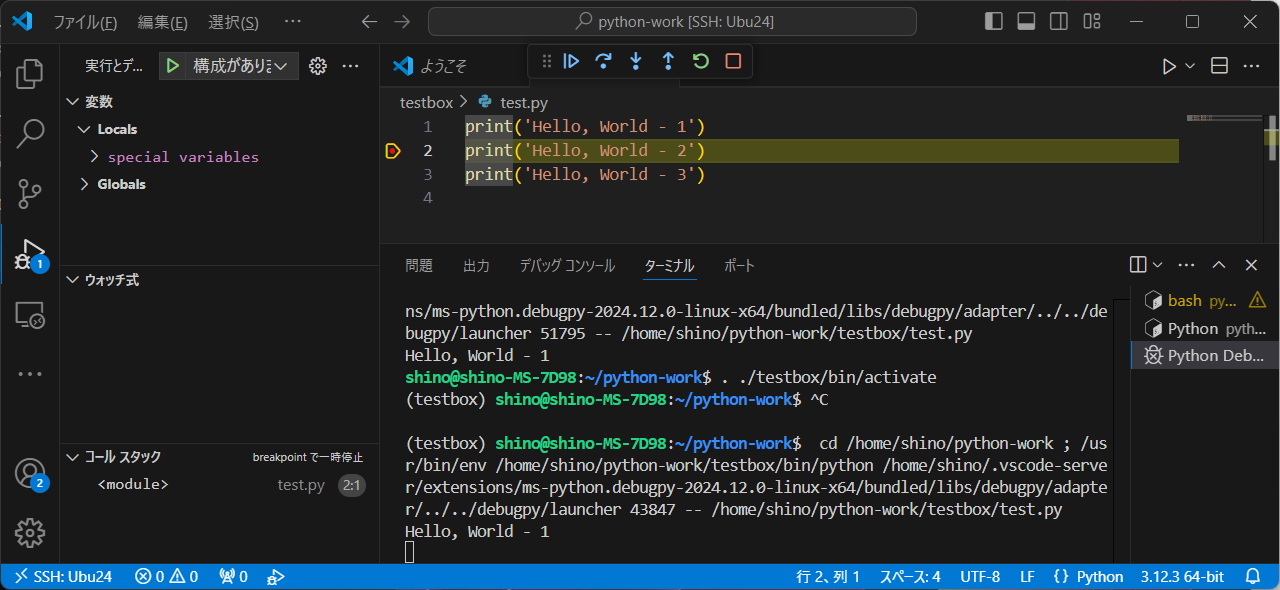
Task: Toggle the bottom panel visibility
Action: pos(1025,20)
